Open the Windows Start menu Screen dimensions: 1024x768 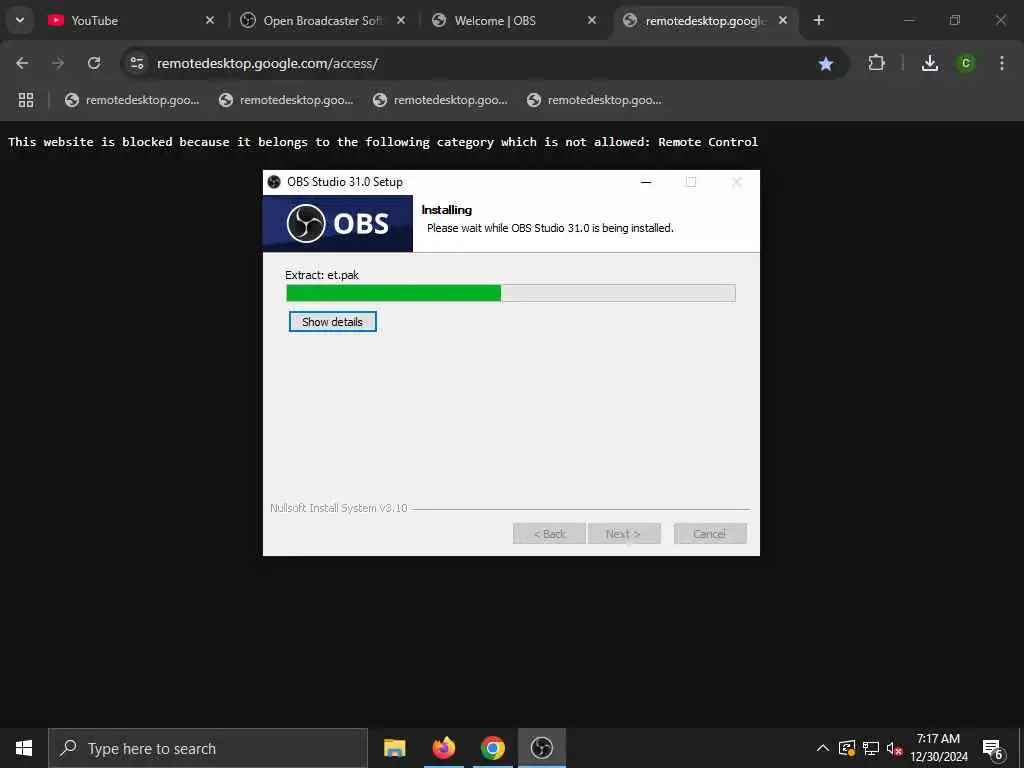(x=24, y=748)
